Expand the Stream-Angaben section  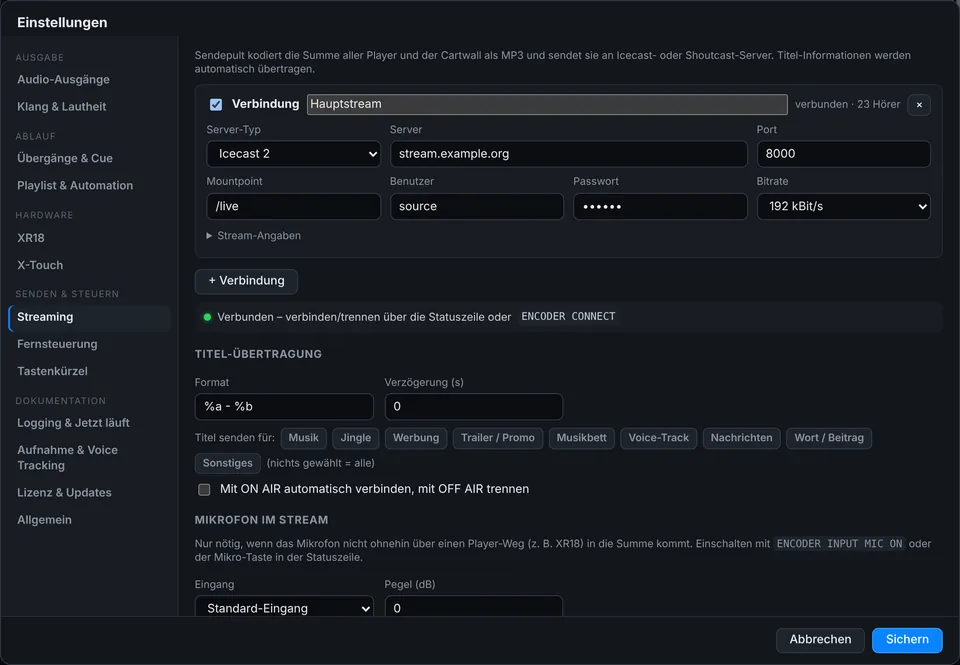253,236
